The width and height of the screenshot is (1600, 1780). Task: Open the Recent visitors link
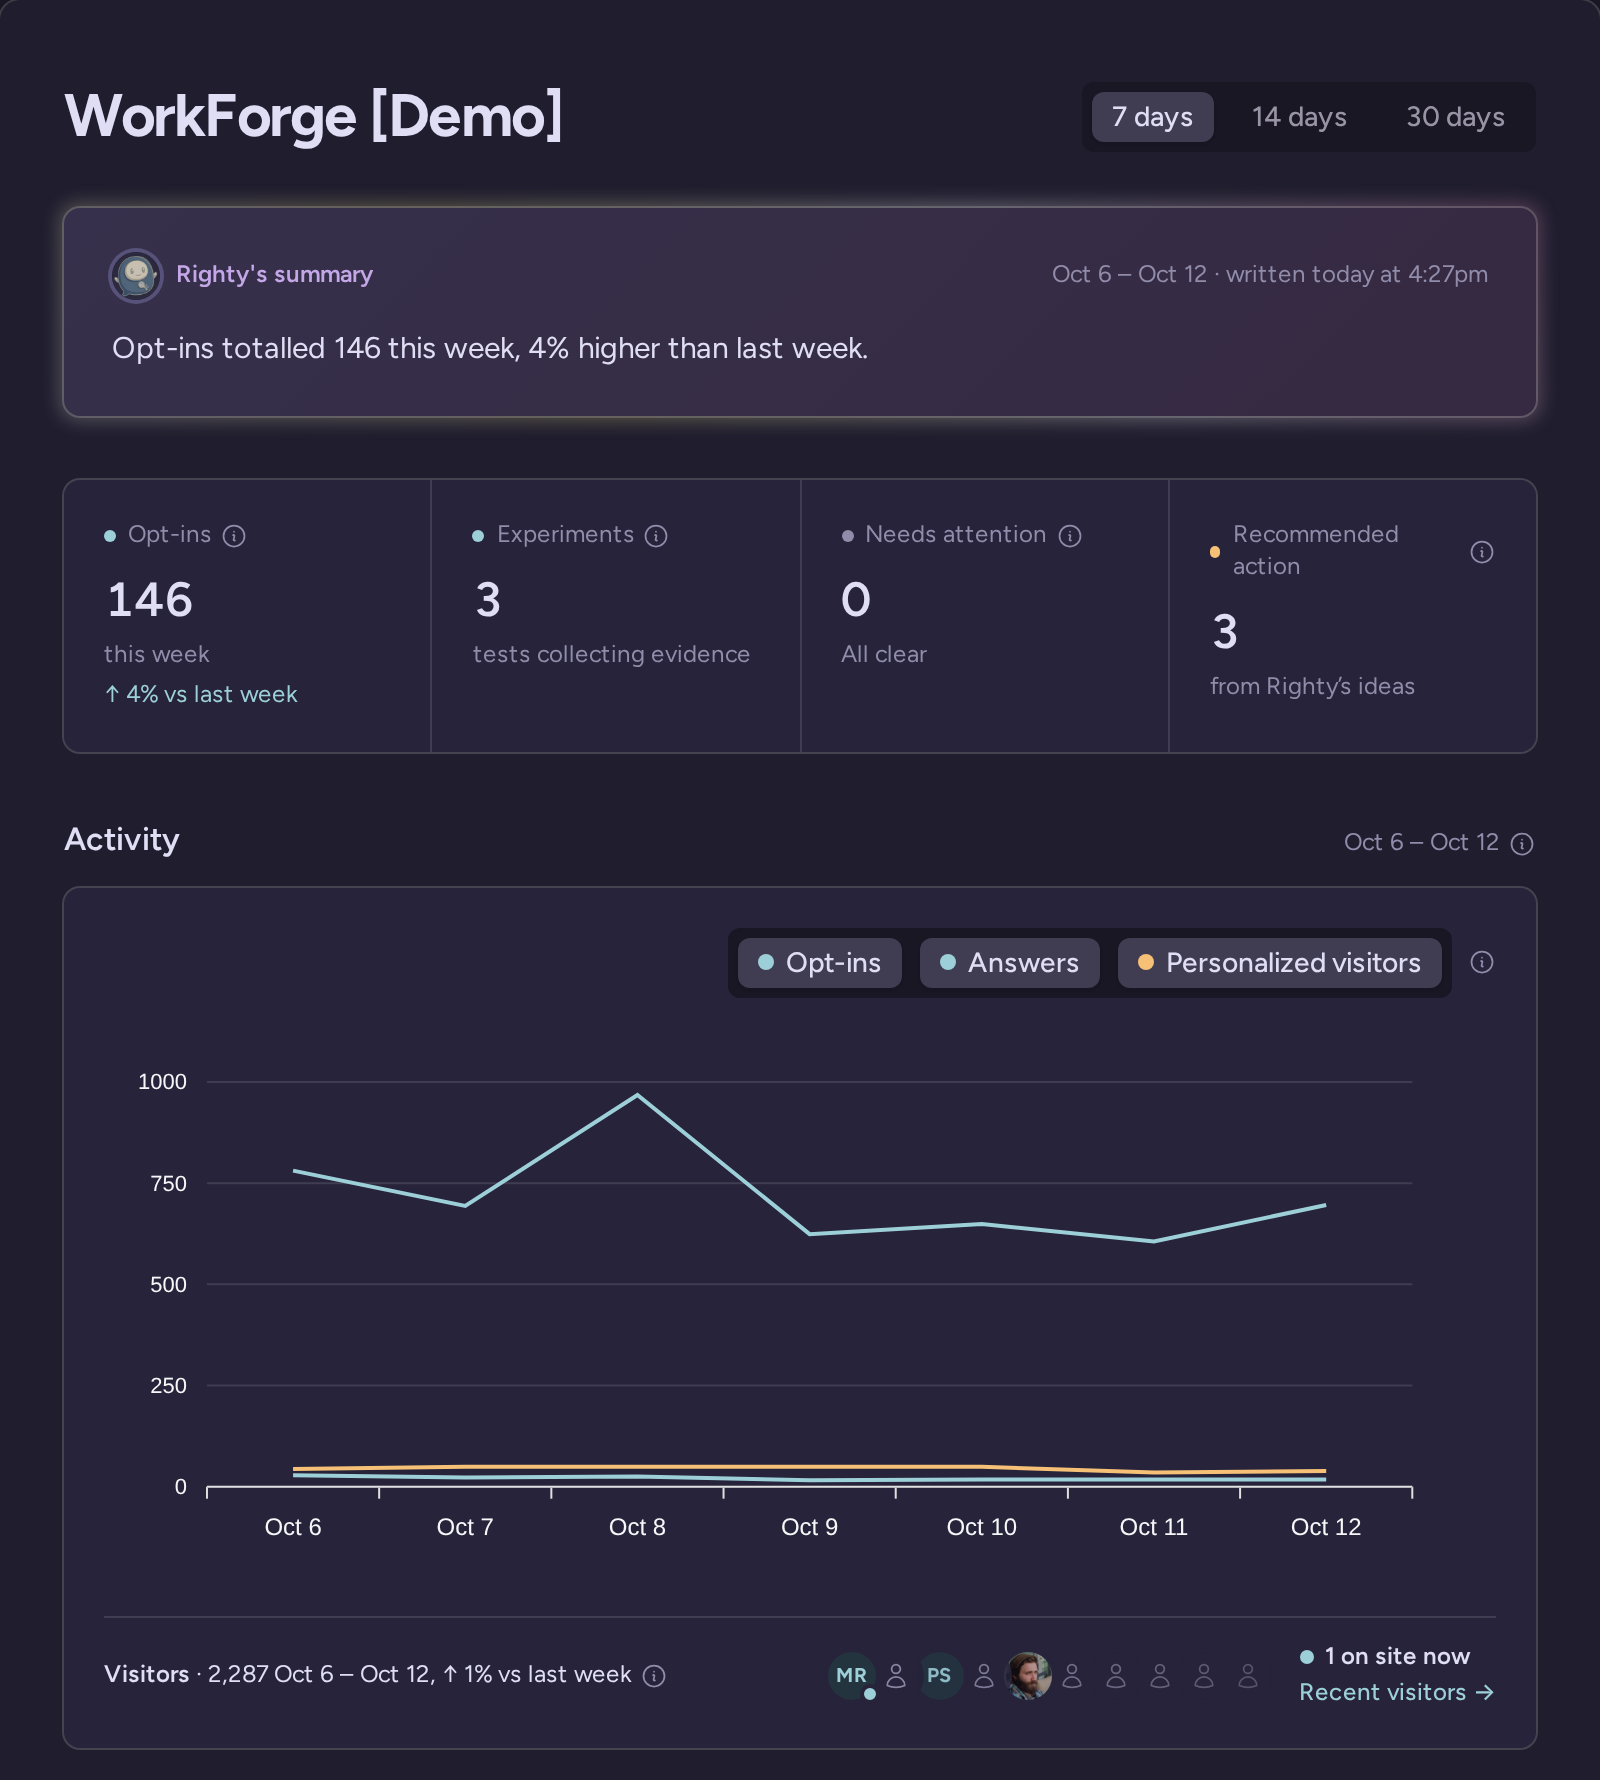(1396, 1692)
